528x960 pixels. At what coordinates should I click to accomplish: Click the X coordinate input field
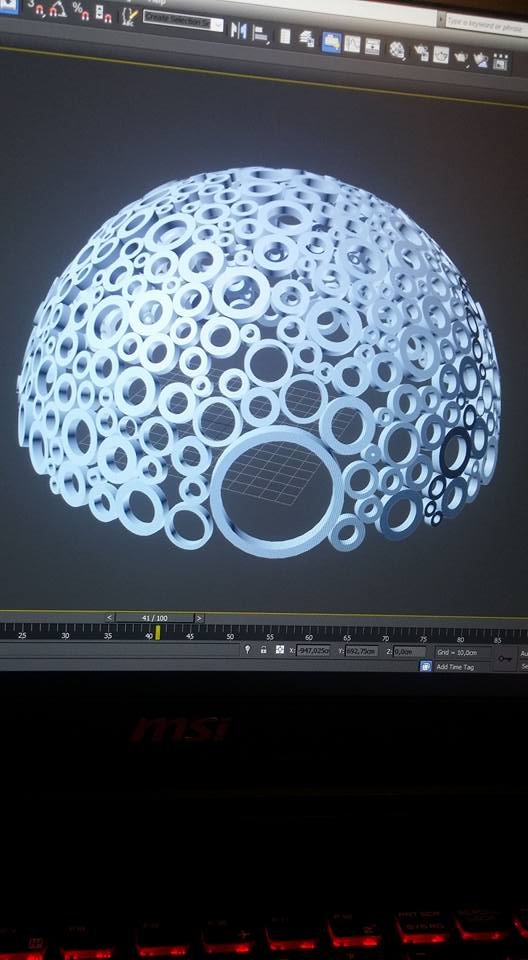click(313, 650)
